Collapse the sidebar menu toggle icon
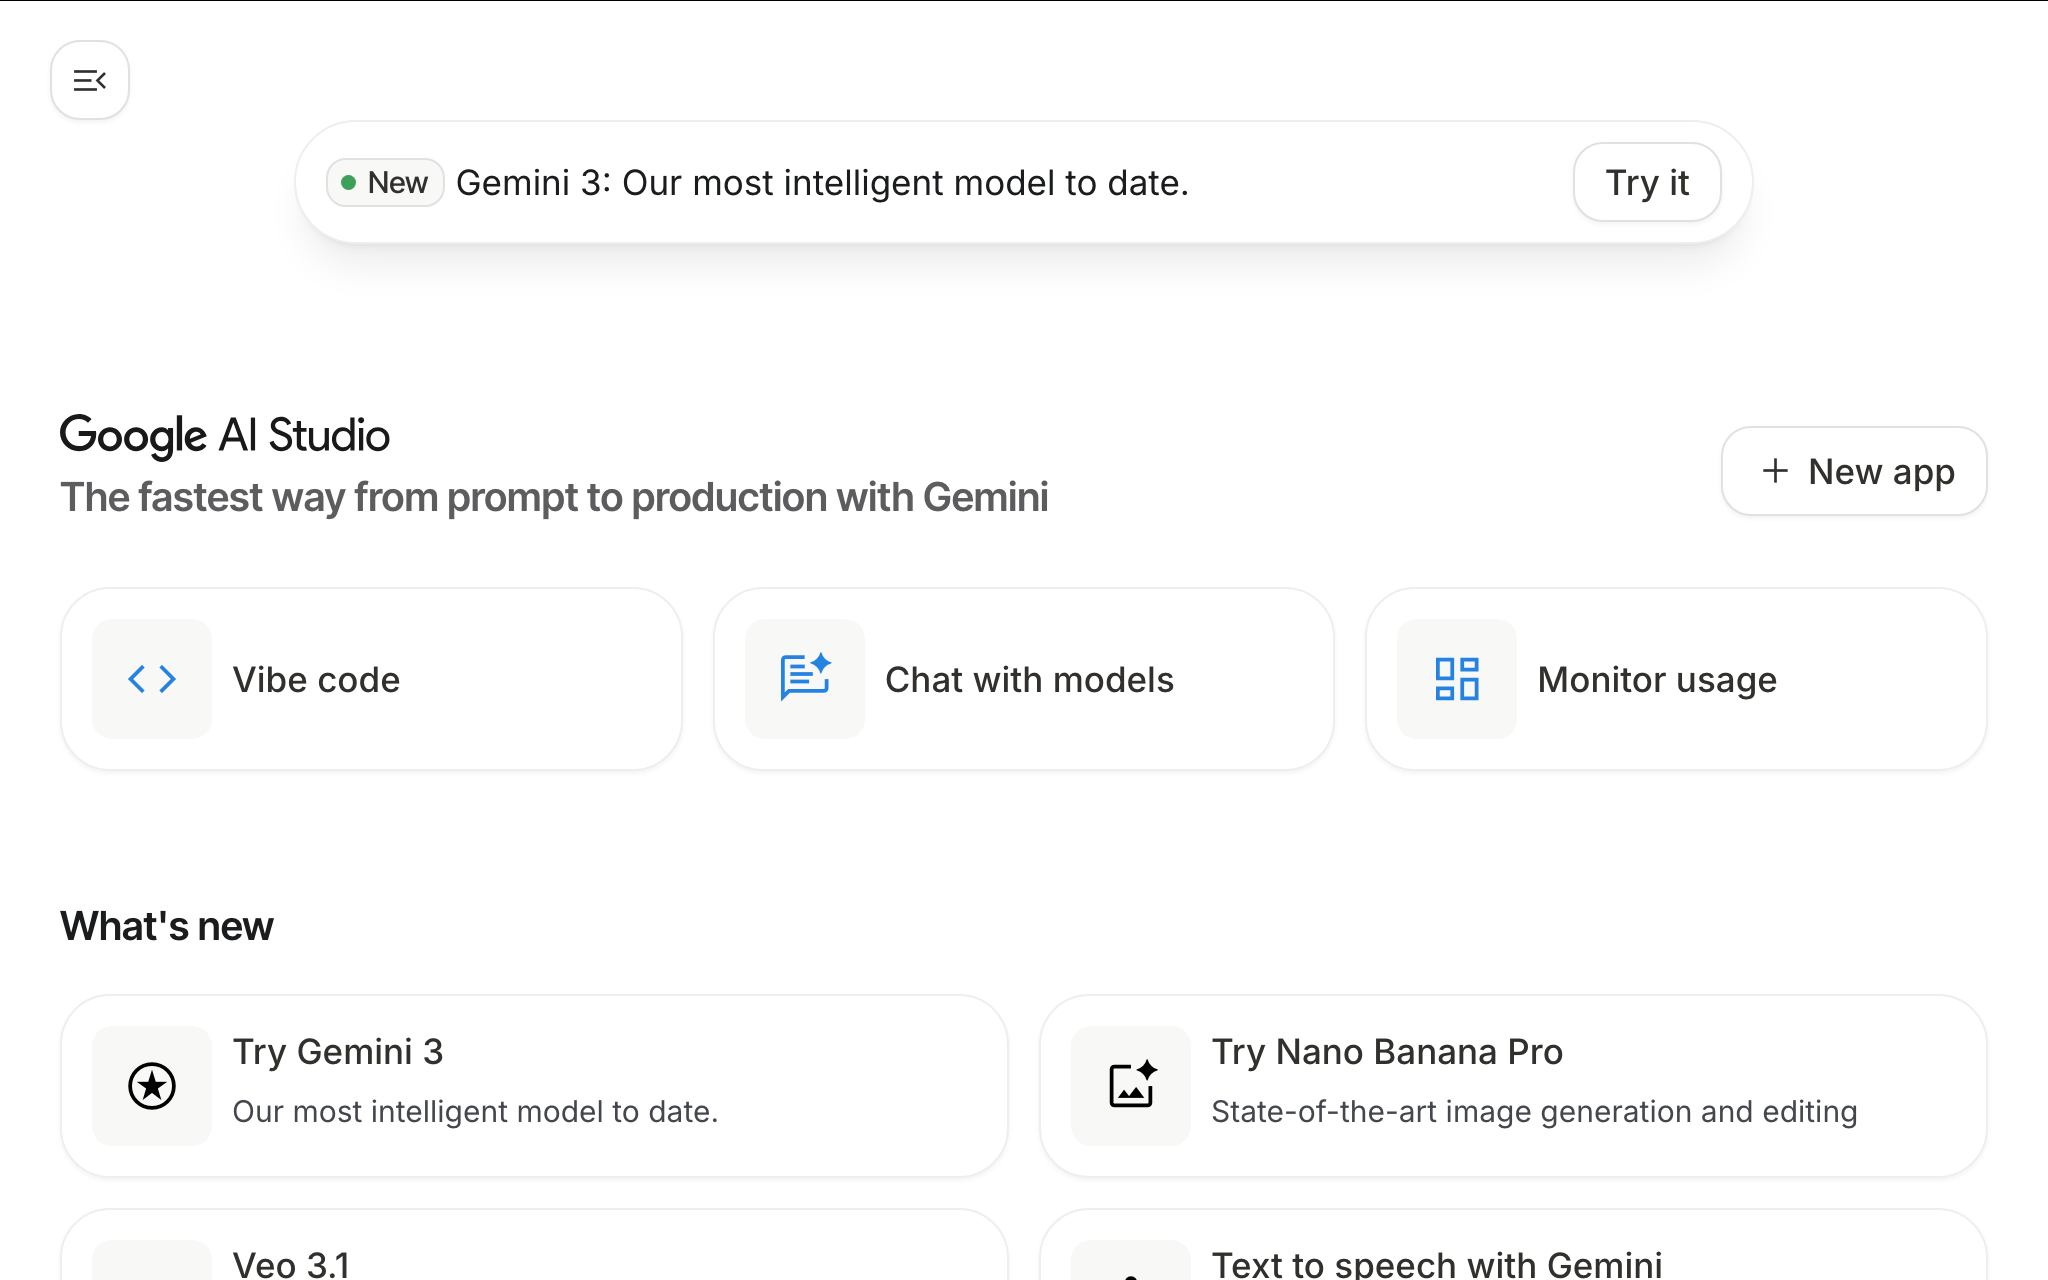The height and width of the screenshot is (1280, 2048). [x=90, y=80]
